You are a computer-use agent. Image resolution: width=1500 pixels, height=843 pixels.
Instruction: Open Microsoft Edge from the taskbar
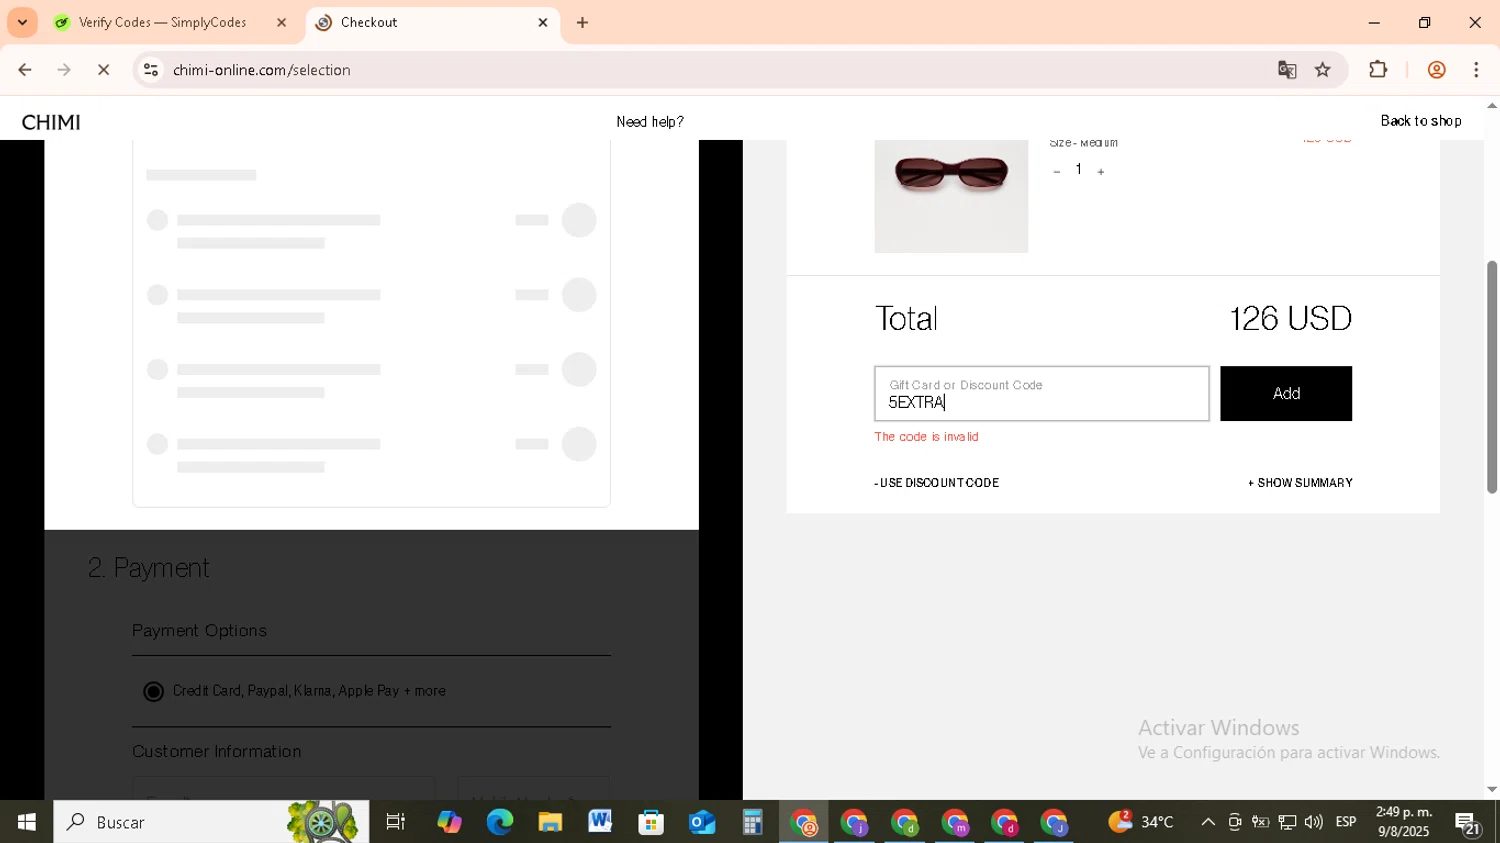pyautogui.click(x=500, y=822)
